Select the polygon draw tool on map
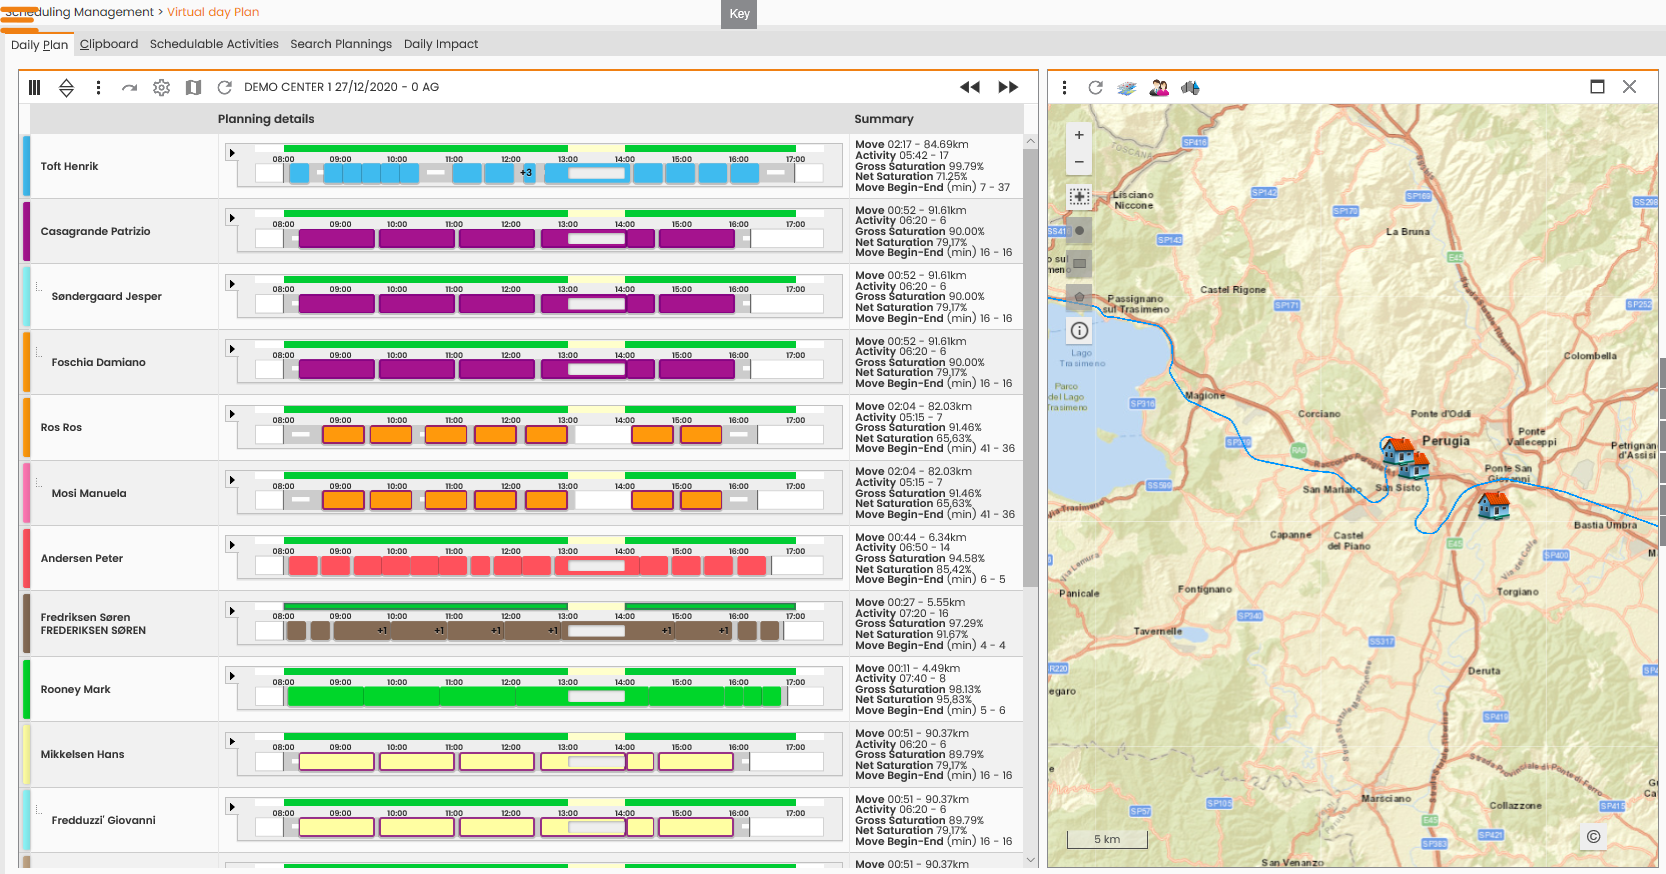Screen dimensions: 1666x874 1079,296
